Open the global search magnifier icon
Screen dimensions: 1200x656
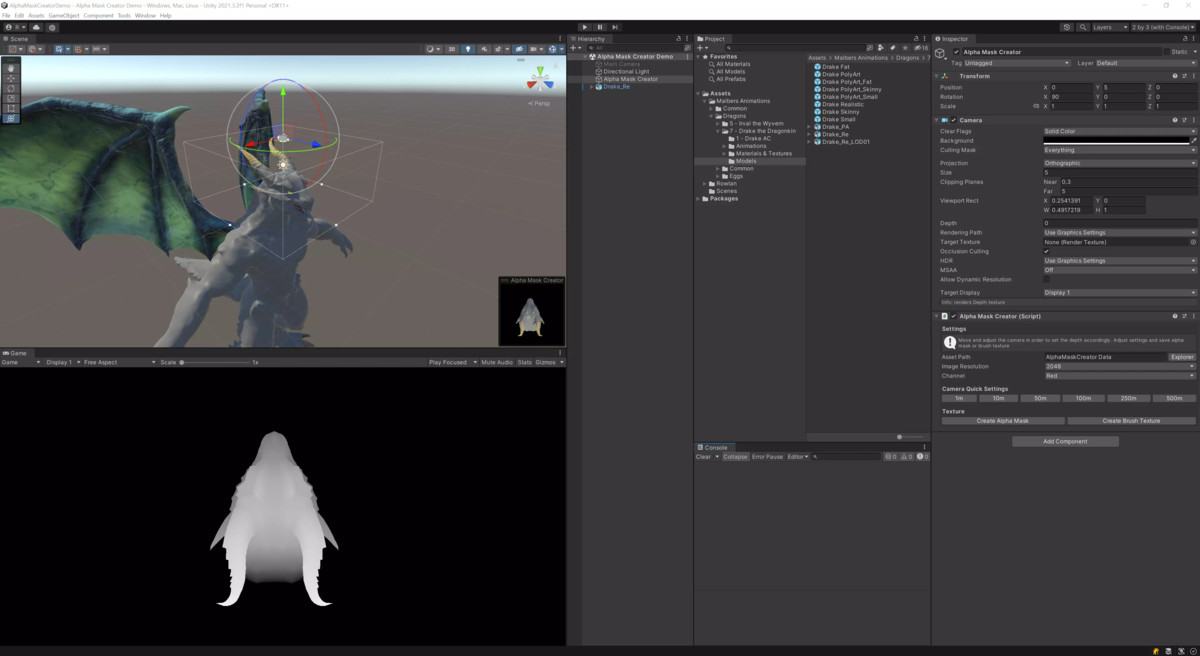click(x=1084, y=27)
